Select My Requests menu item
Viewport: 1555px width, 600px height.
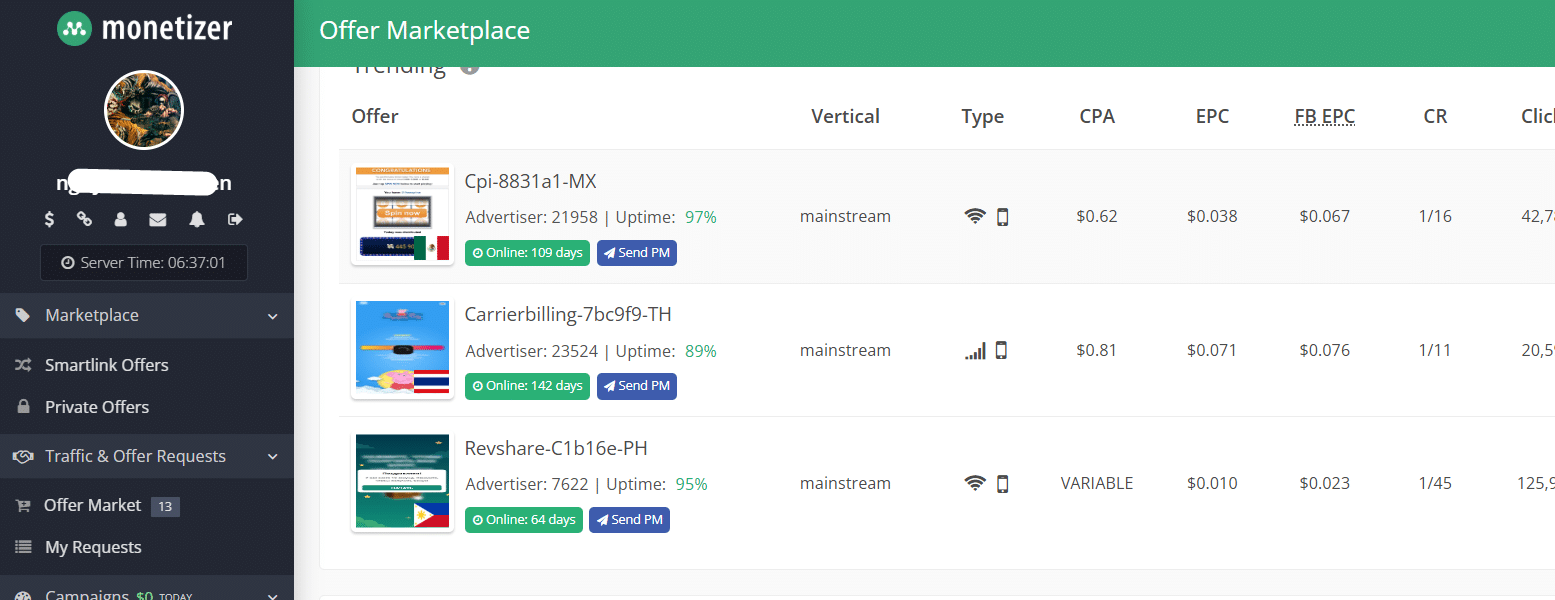[x=93, y=547]
